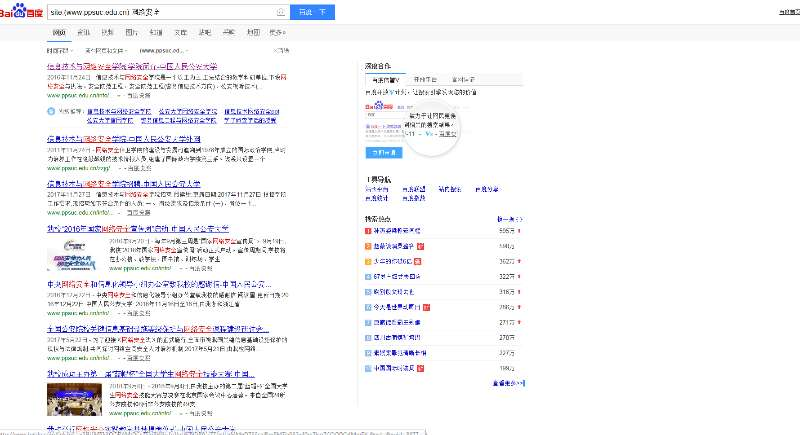Refresh hot searches with 换一换
The image size is (800, 435).
[x=510, y=219]
